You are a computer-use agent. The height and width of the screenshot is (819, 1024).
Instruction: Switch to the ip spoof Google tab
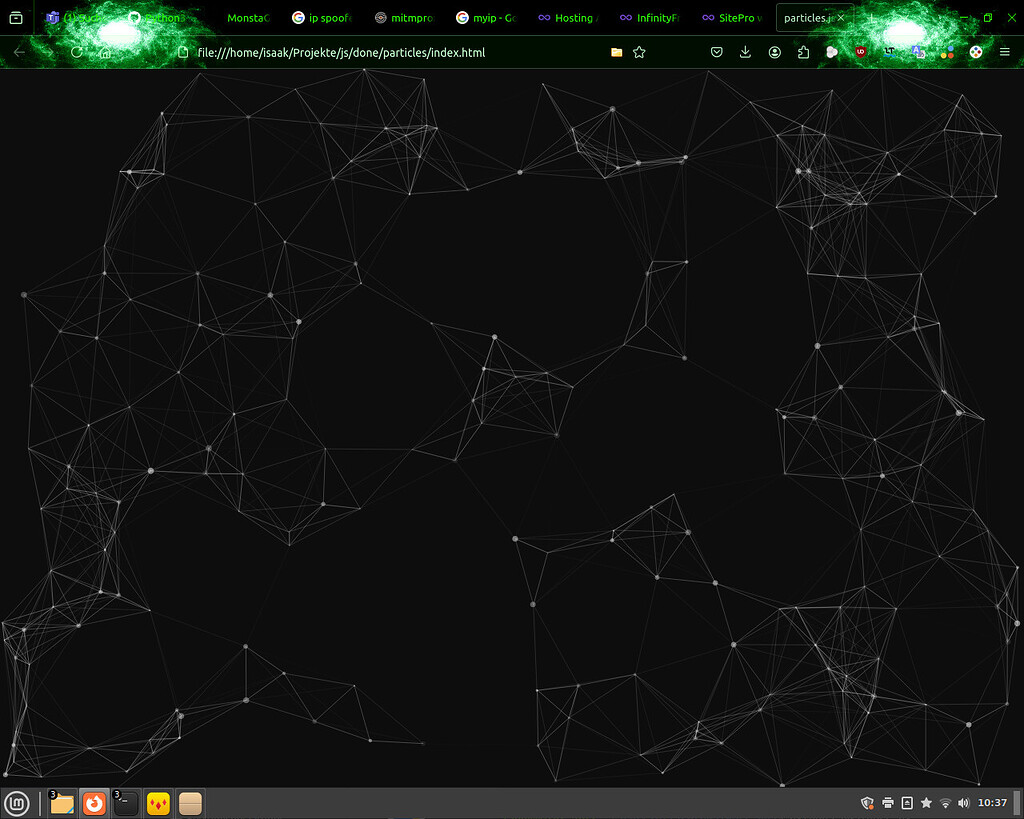pos(322,18)
